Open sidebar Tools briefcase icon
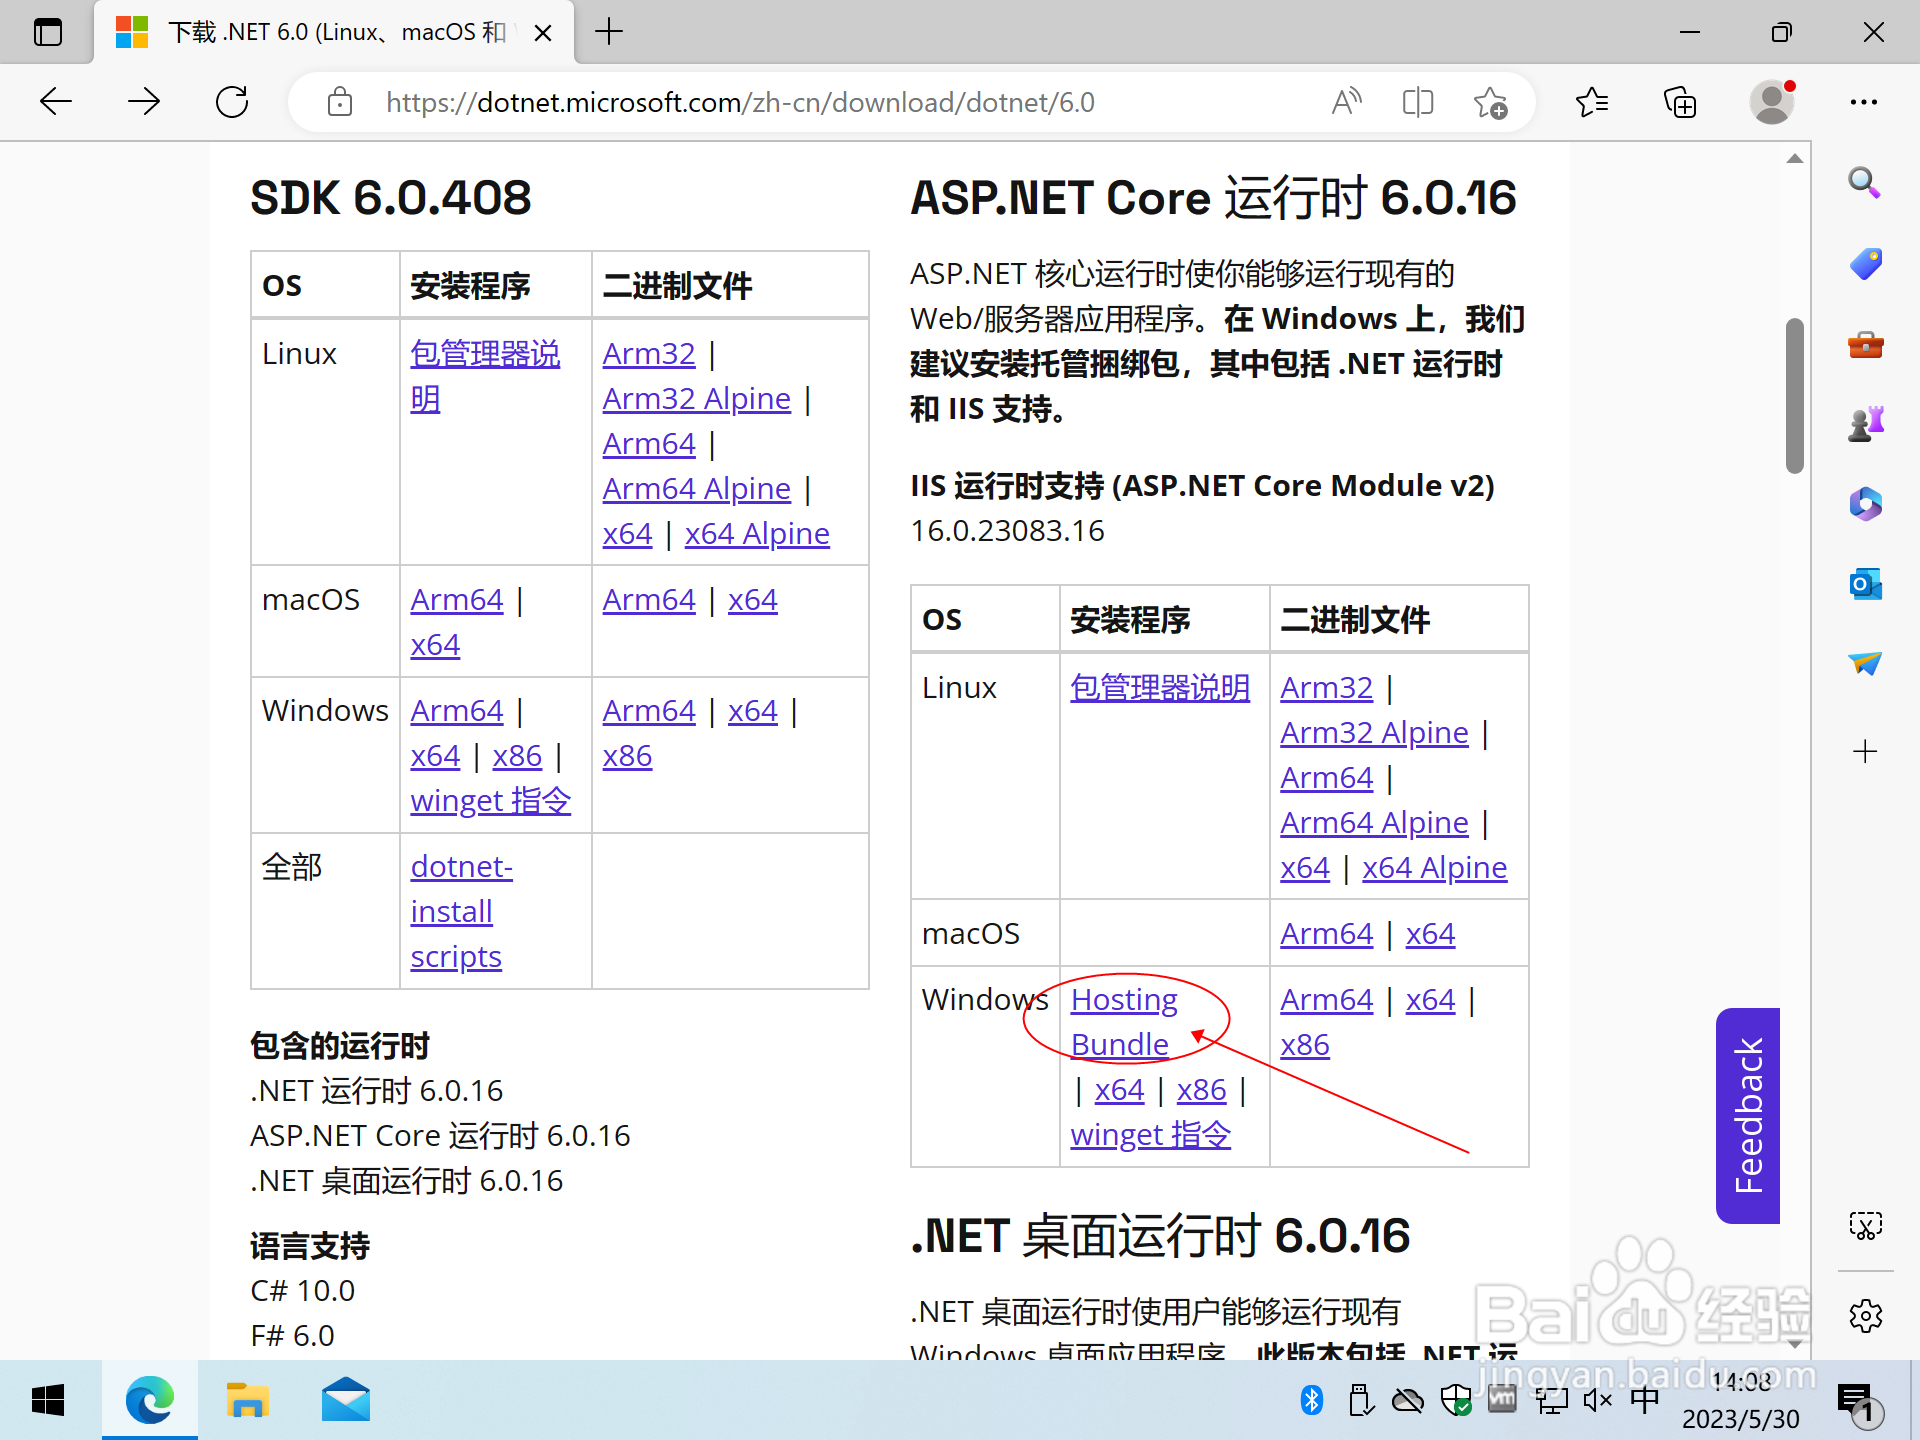Screen dimensions: 1920x1440 [x=1865, y=345]
